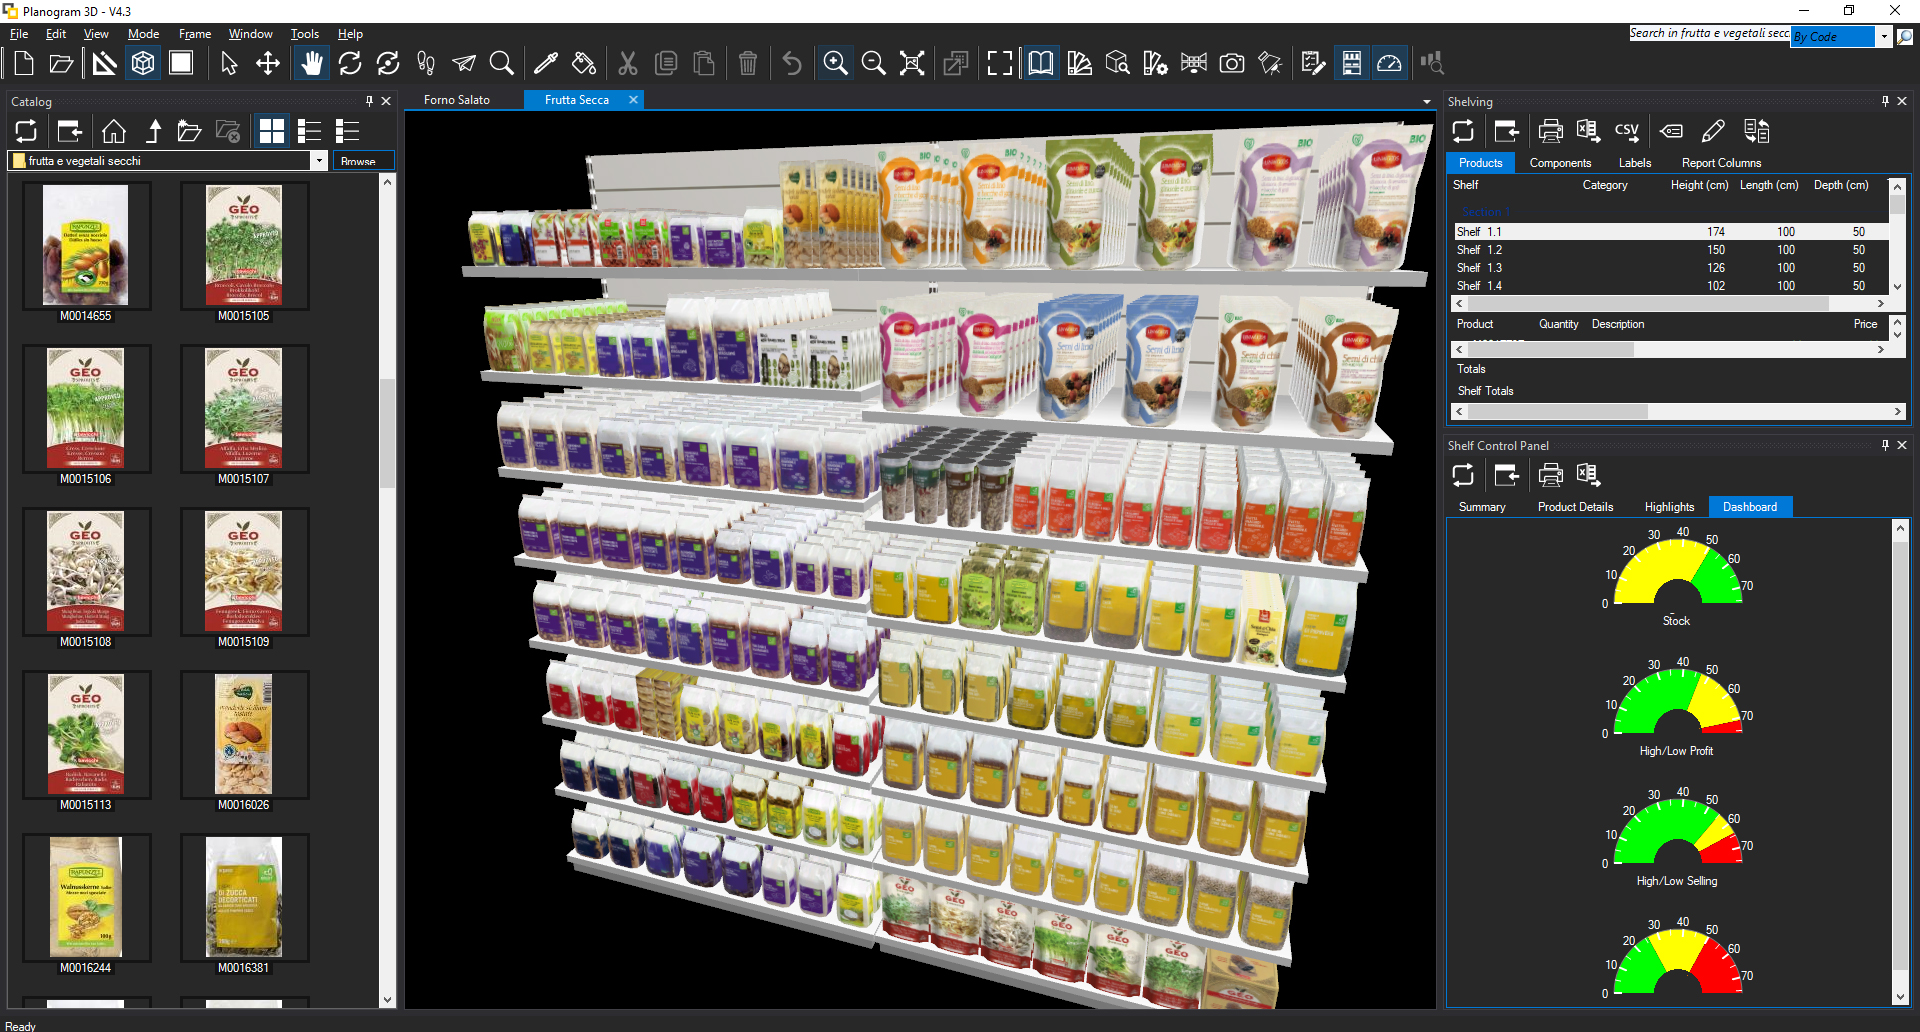The image size is (1920, 1032).
Task: Open the Tools menu
Action: (x=304, y=34)
